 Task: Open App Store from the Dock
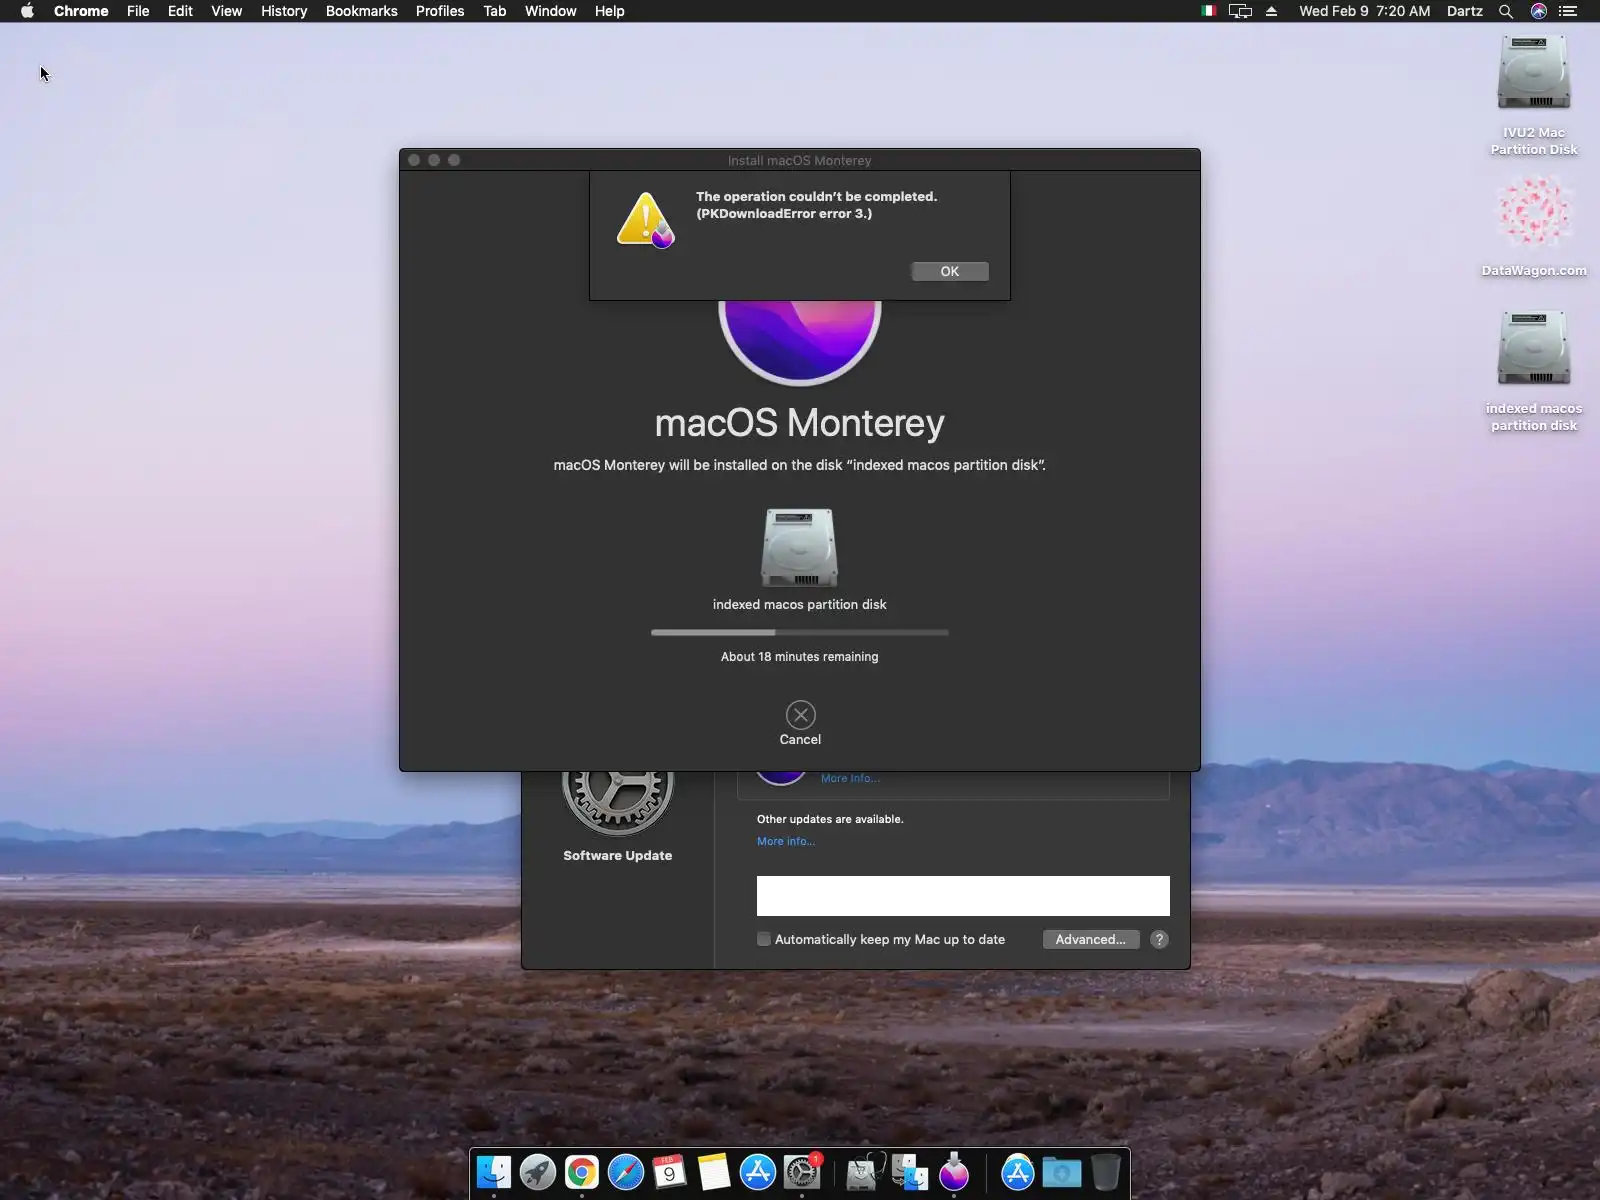(758, 1172)
